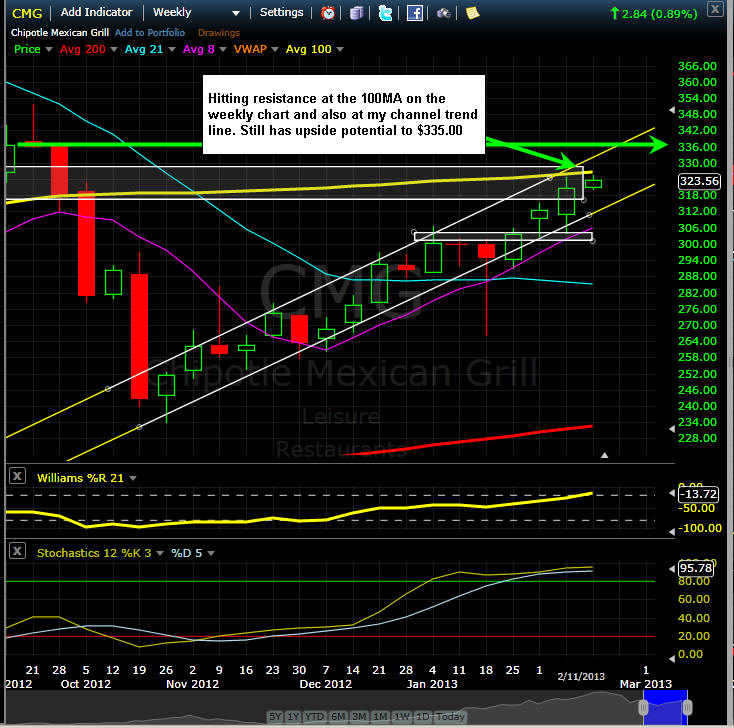
Task: Click the 95.78 Stochastics value label
Action: click(x=696, y=568)
